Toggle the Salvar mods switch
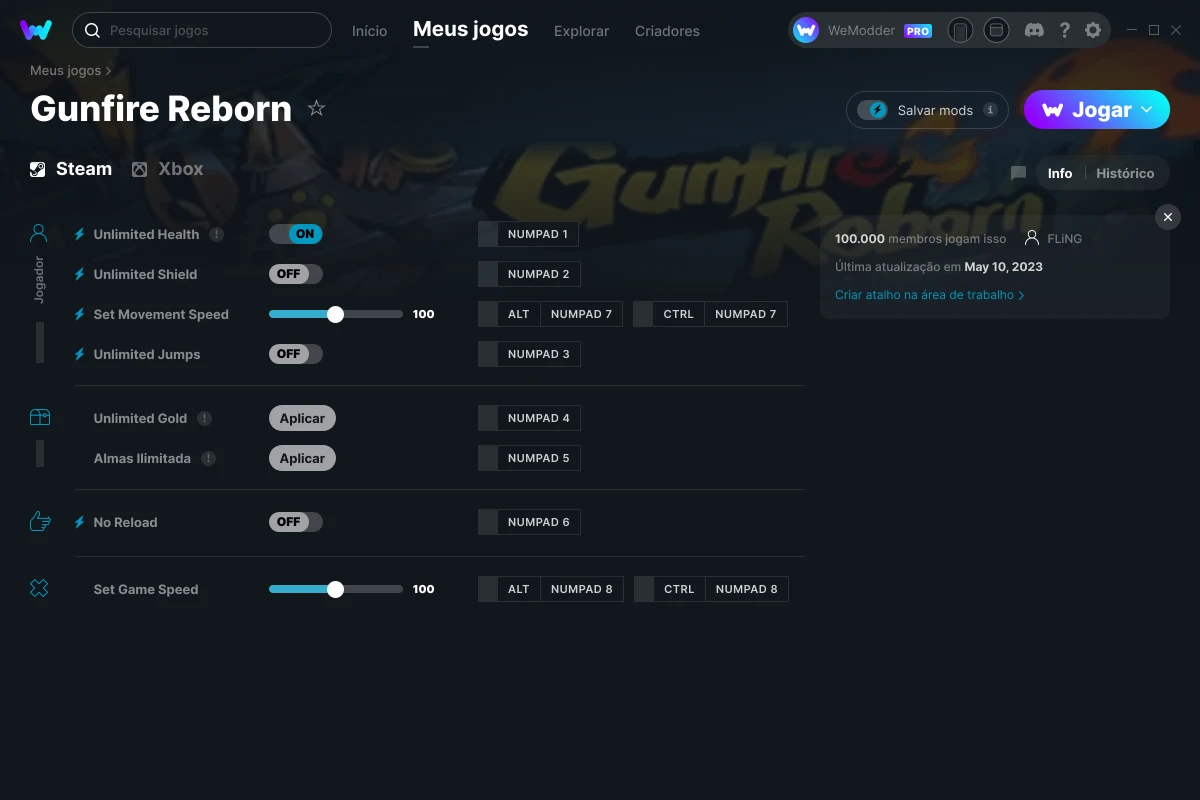This screenshot has width=1200, height=800. pos(873,110)
